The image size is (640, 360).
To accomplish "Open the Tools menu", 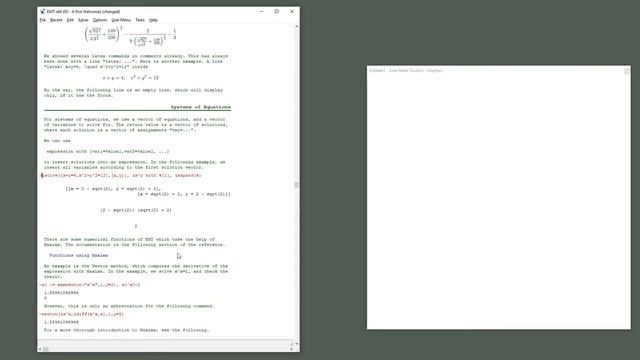I will click(x=140, y=20).
